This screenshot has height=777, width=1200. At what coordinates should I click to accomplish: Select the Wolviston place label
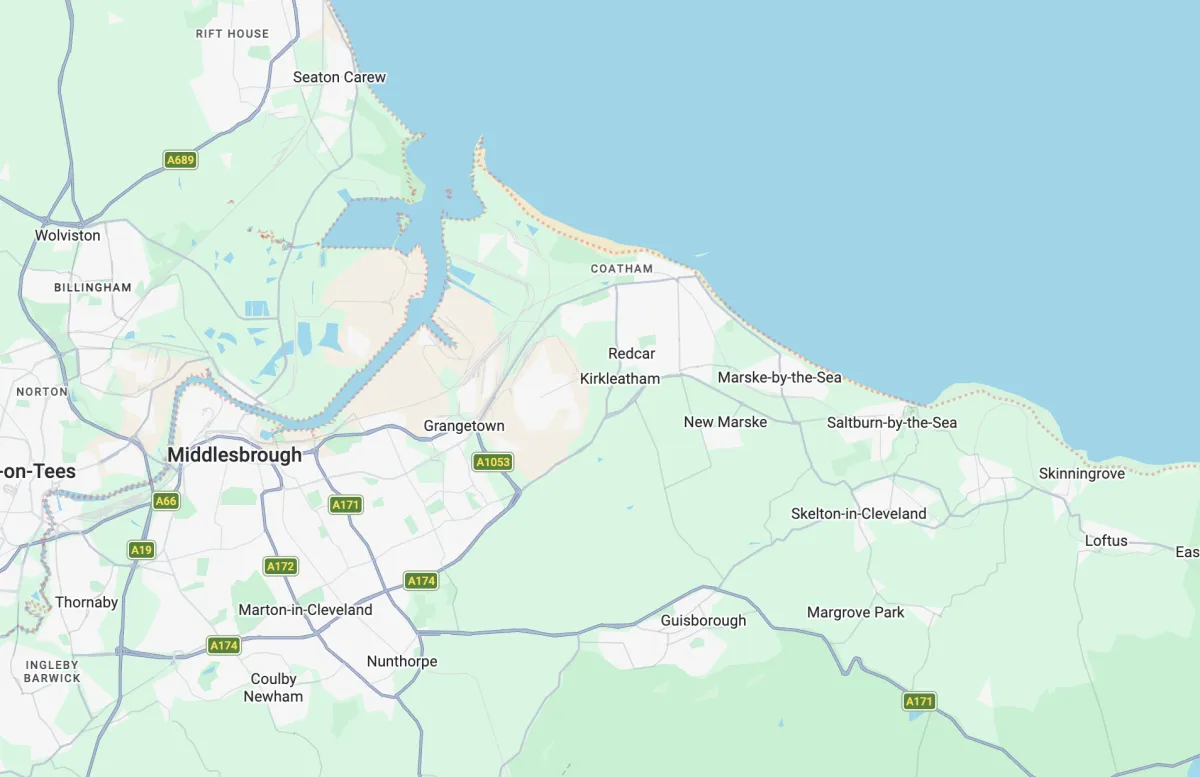point(68,236)
